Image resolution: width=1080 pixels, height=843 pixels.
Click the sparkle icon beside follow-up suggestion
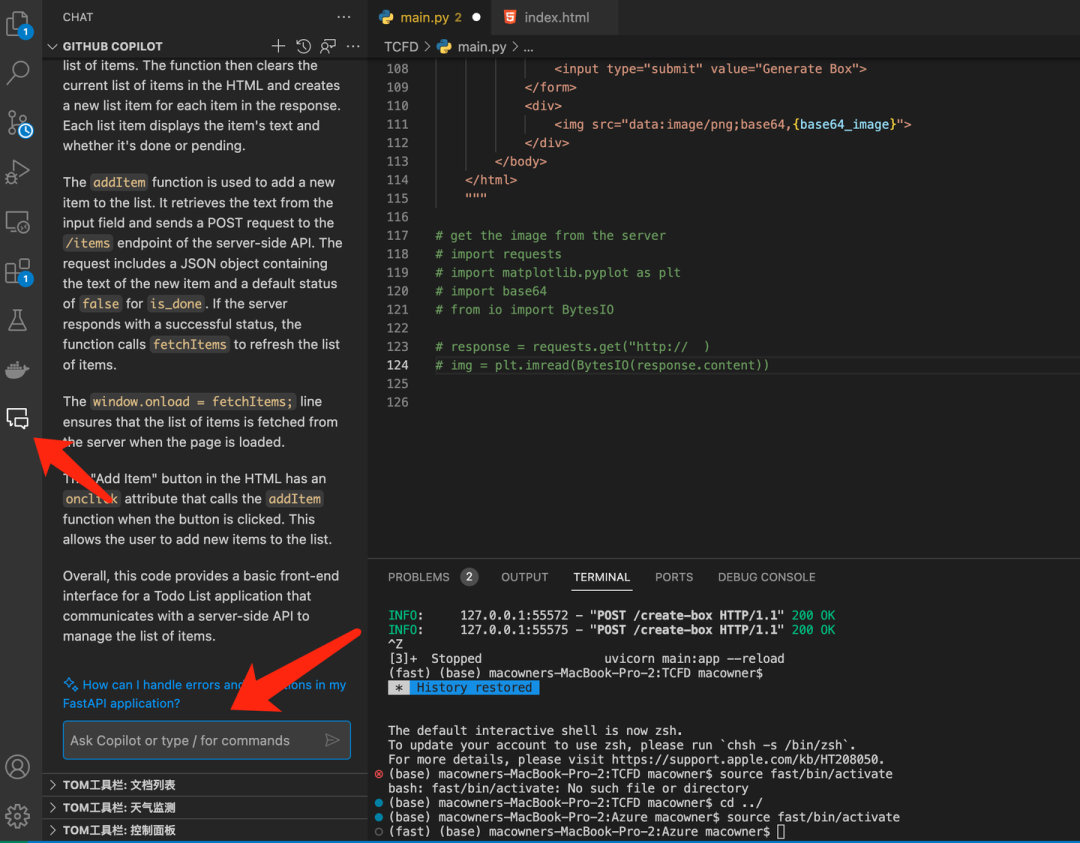coord(70,684)
